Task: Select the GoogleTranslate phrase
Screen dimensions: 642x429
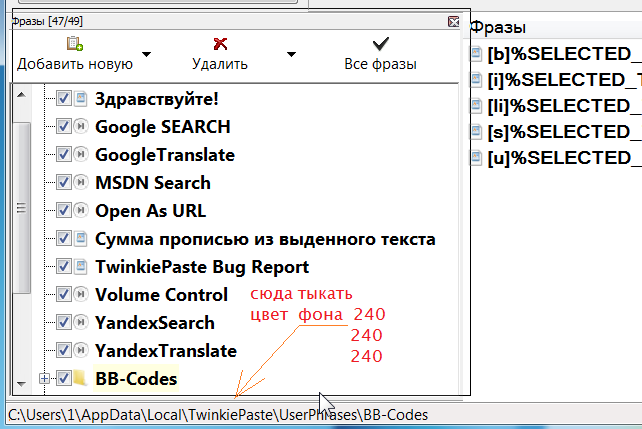Action: 165,154
